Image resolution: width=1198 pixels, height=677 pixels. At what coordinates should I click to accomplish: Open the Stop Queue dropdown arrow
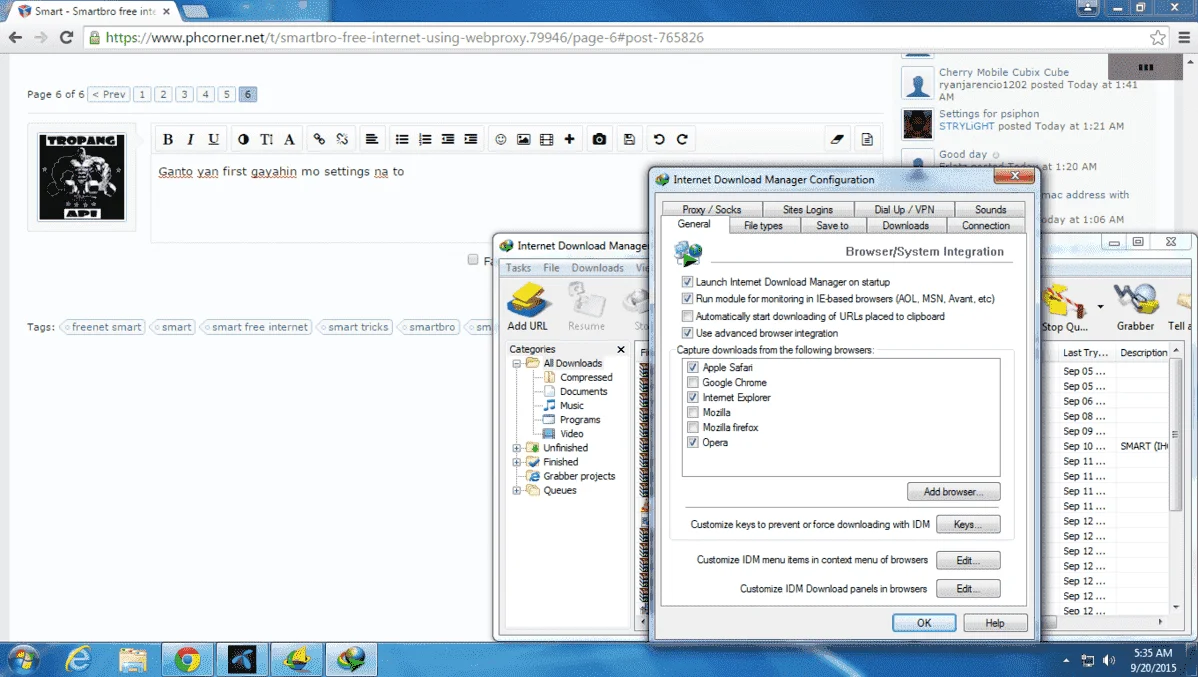tap(1100, 306)
